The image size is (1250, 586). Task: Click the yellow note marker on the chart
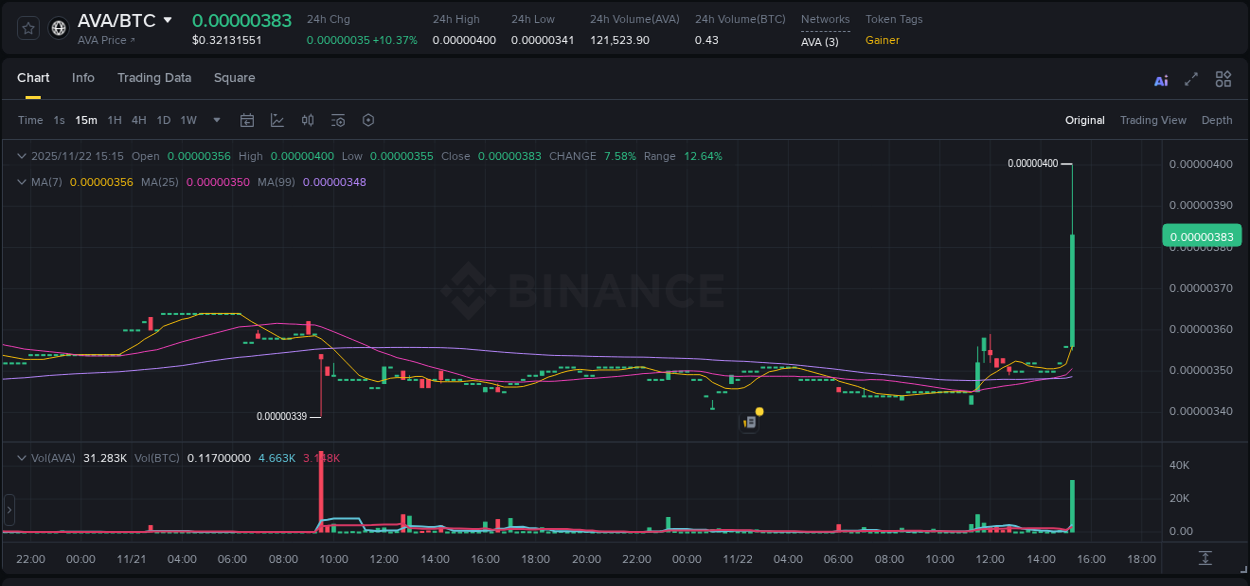(x=757, y=412)
